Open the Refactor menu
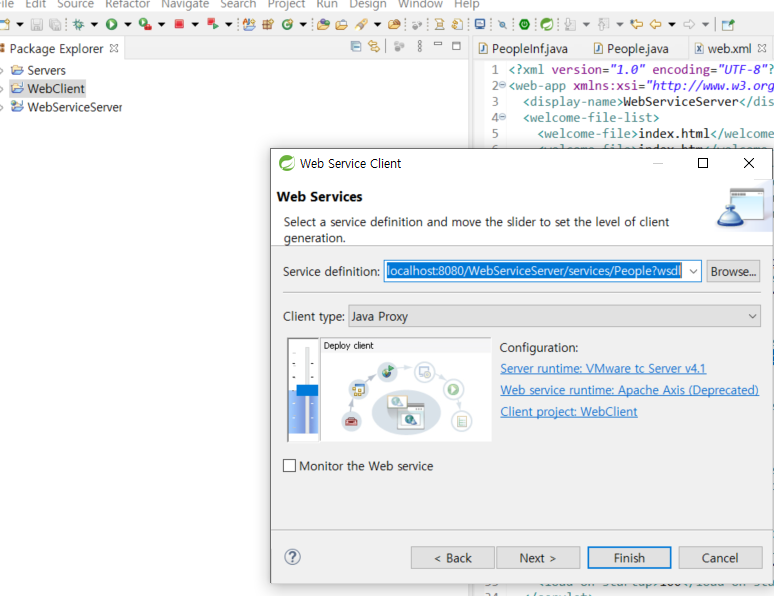The image size is (774, 596). tap(127, 4)
